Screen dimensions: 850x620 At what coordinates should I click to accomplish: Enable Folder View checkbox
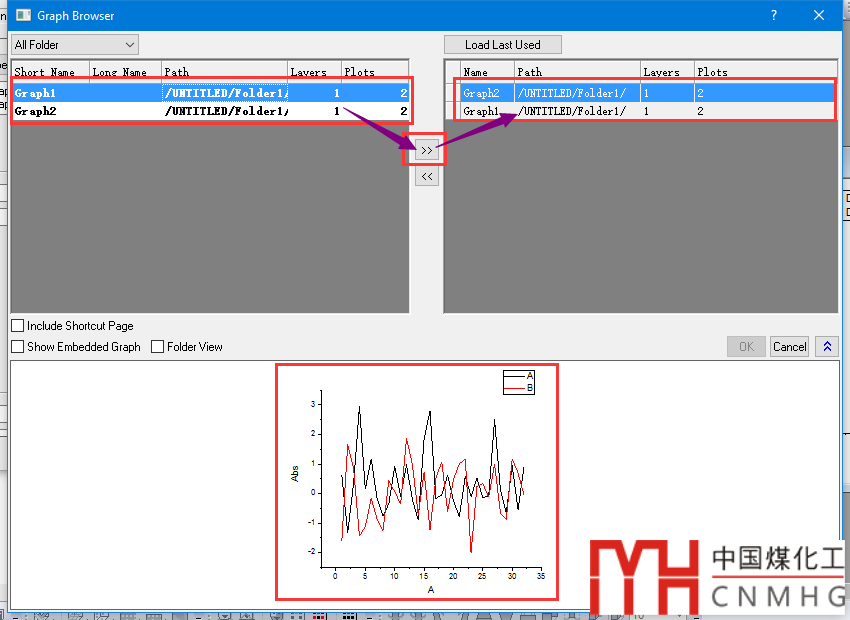158,347
